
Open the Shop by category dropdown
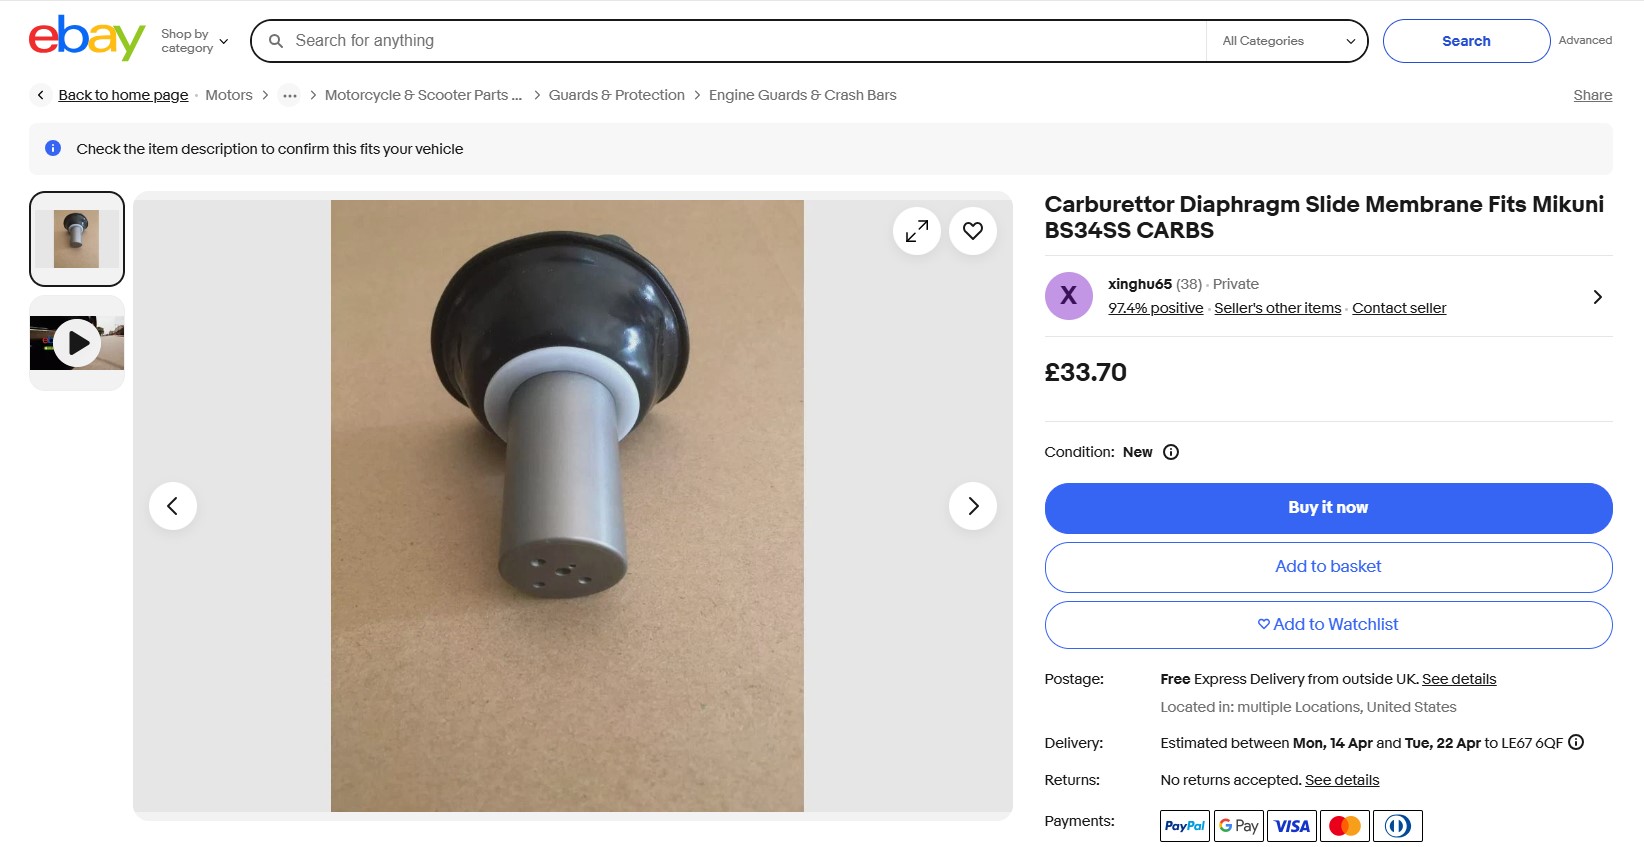(x=194, y=41)
